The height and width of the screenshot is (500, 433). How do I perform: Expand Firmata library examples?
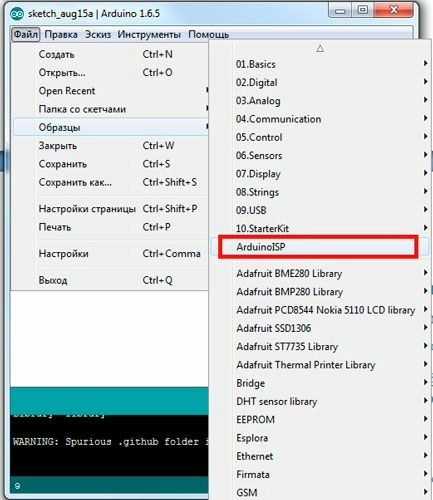click(320, 475)
